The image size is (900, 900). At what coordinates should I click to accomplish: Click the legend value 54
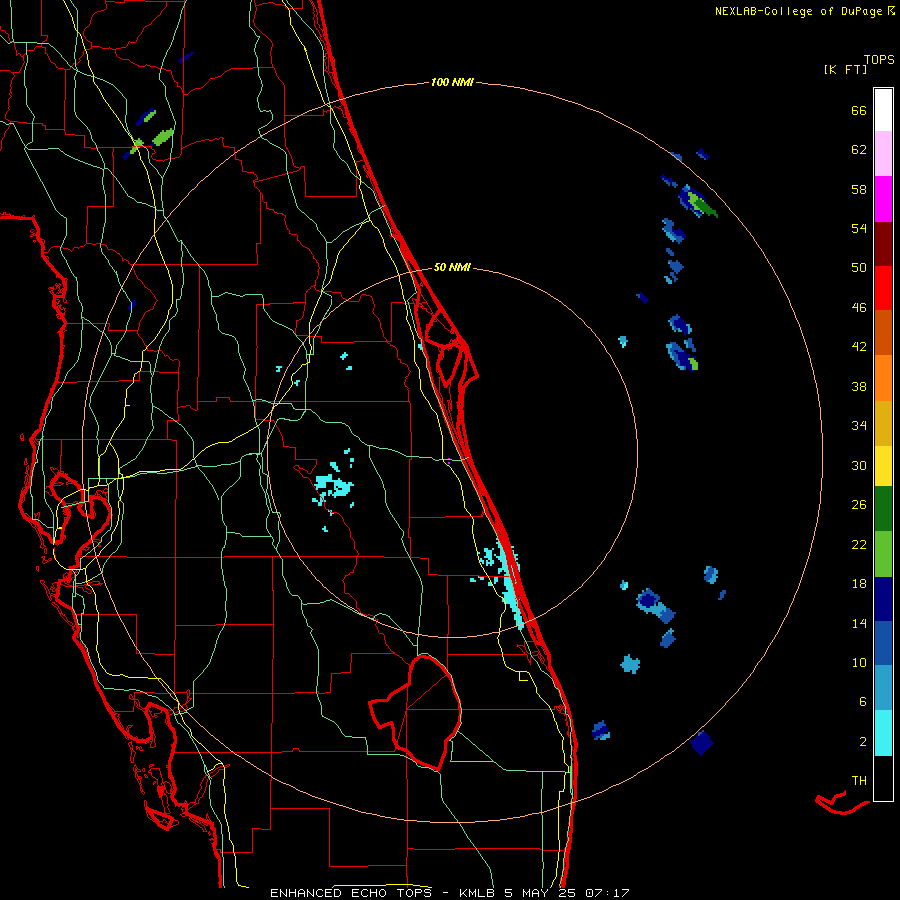[x=859, y=228]
